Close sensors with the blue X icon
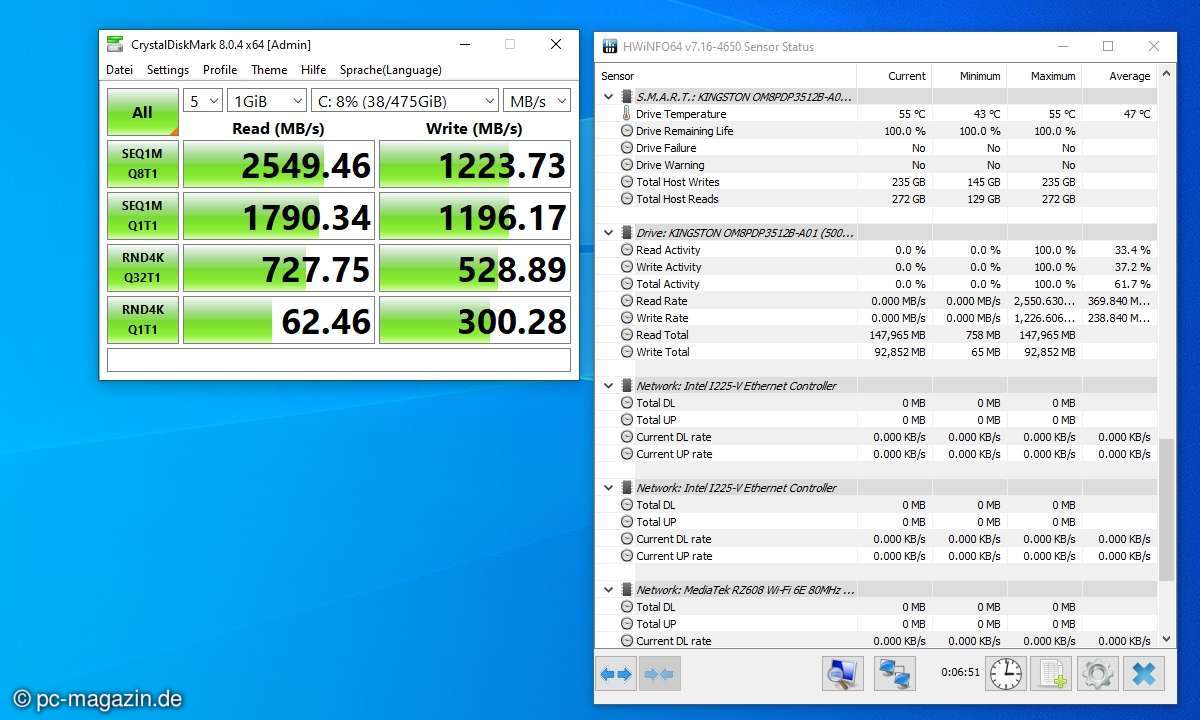The height and width of the screenshot is (720, 1200). tap(1144, 674)
